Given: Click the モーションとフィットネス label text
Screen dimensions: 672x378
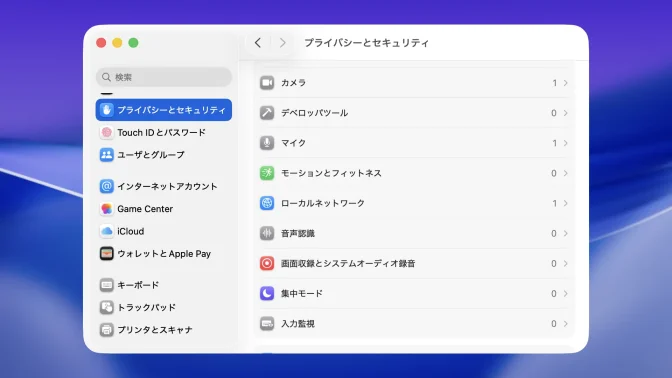Looking at the screenshot, I should 331,173.
